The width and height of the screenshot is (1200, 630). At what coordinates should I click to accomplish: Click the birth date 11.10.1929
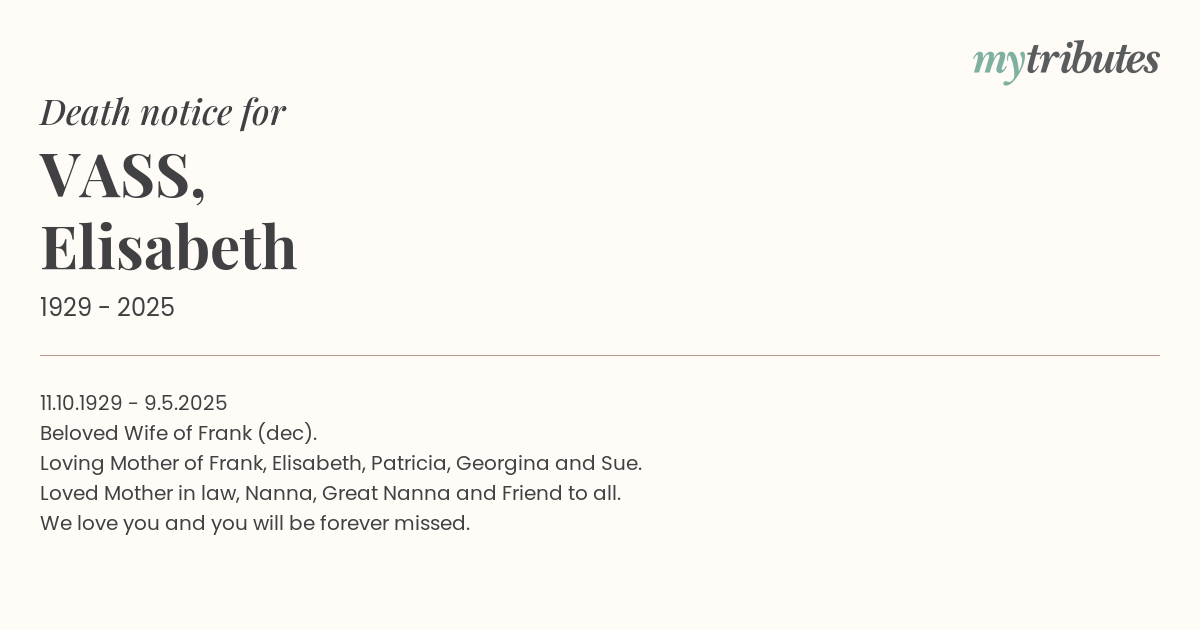(x=81, y=403)
